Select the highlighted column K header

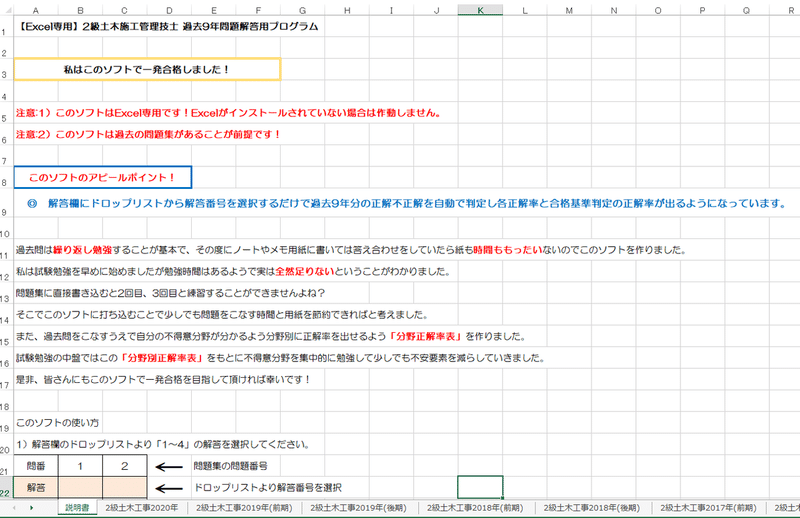click(x=480, y=10)
